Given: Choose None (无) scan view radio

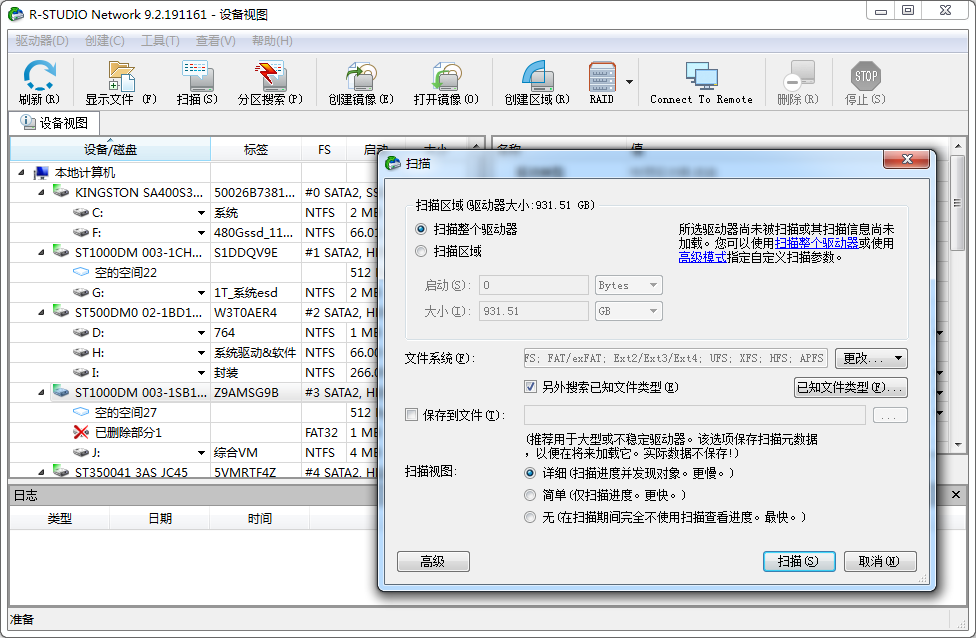Looking at the screenshot, I should point(530,517).
